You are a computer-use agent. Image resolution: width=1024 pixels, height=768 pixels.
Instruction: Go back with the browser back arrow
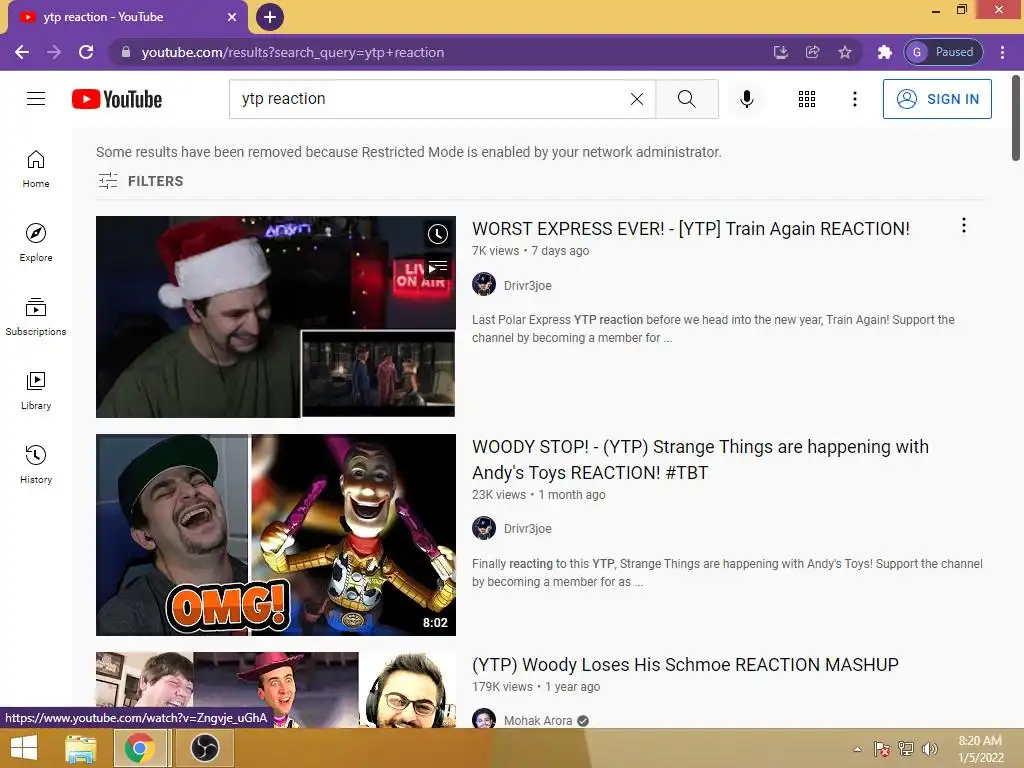tap(22, 52)
